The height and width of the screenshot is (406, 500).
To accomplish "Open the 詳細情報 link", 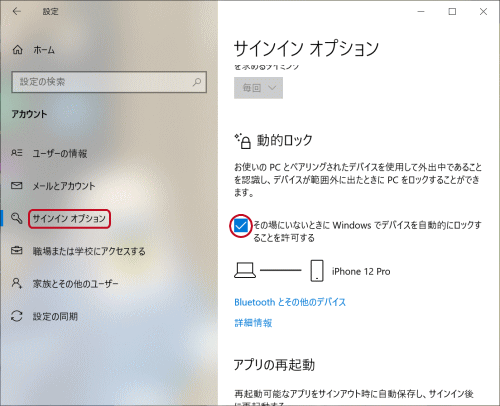I will coord(253,323).
